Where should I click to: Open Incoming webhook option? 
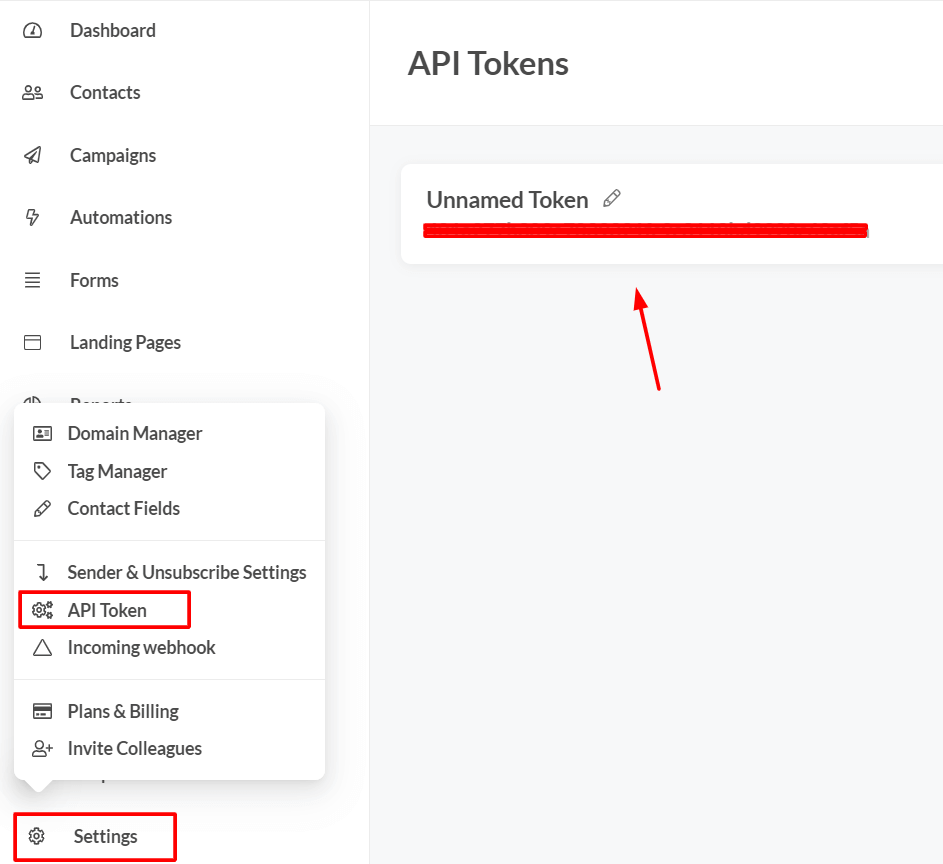141,647
